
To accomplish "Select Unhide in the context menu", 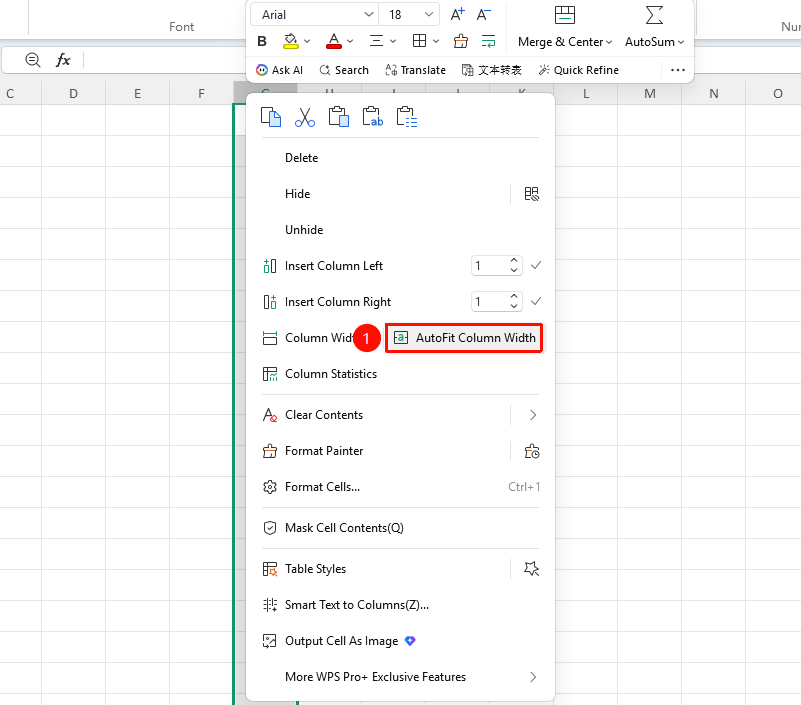I will pyautogui.click(x=400, y=230).
